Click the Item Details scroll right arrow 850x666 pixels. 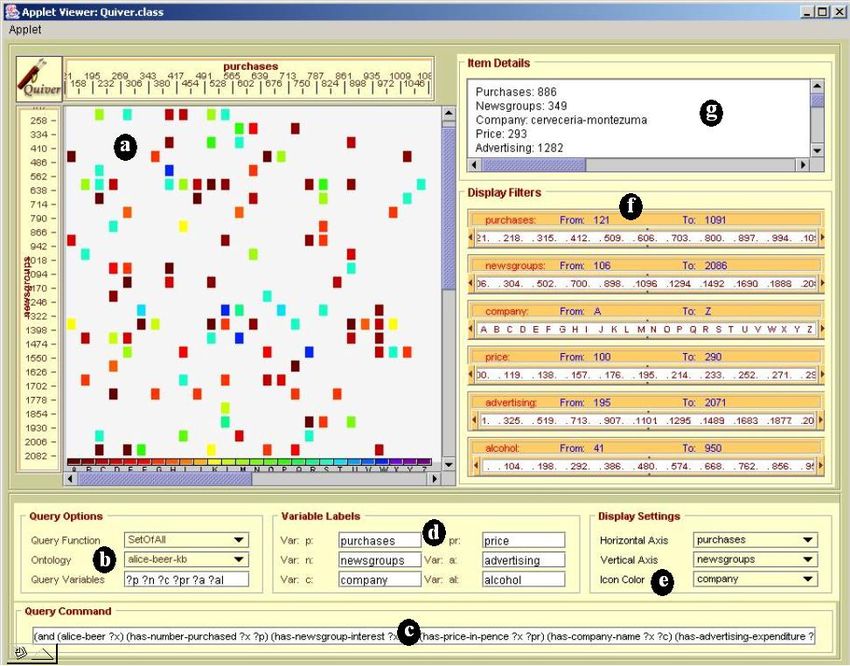(803, 164)
